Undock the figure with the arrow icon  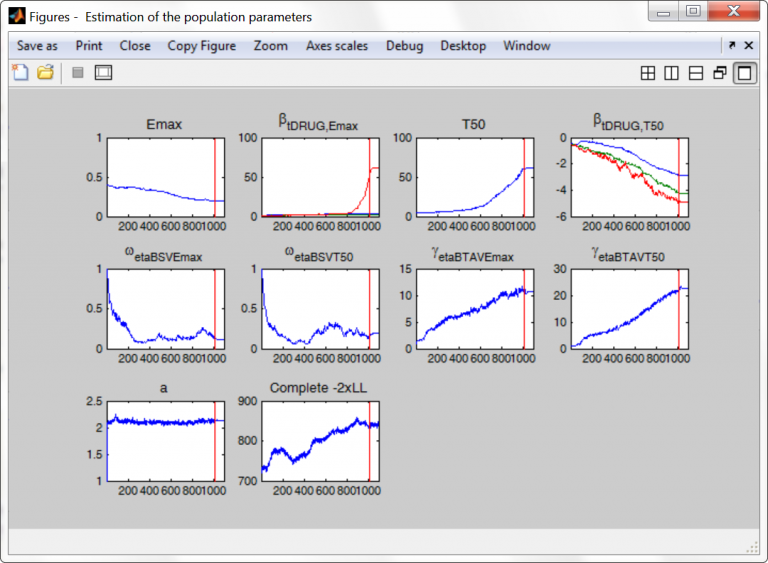[731, 46]
